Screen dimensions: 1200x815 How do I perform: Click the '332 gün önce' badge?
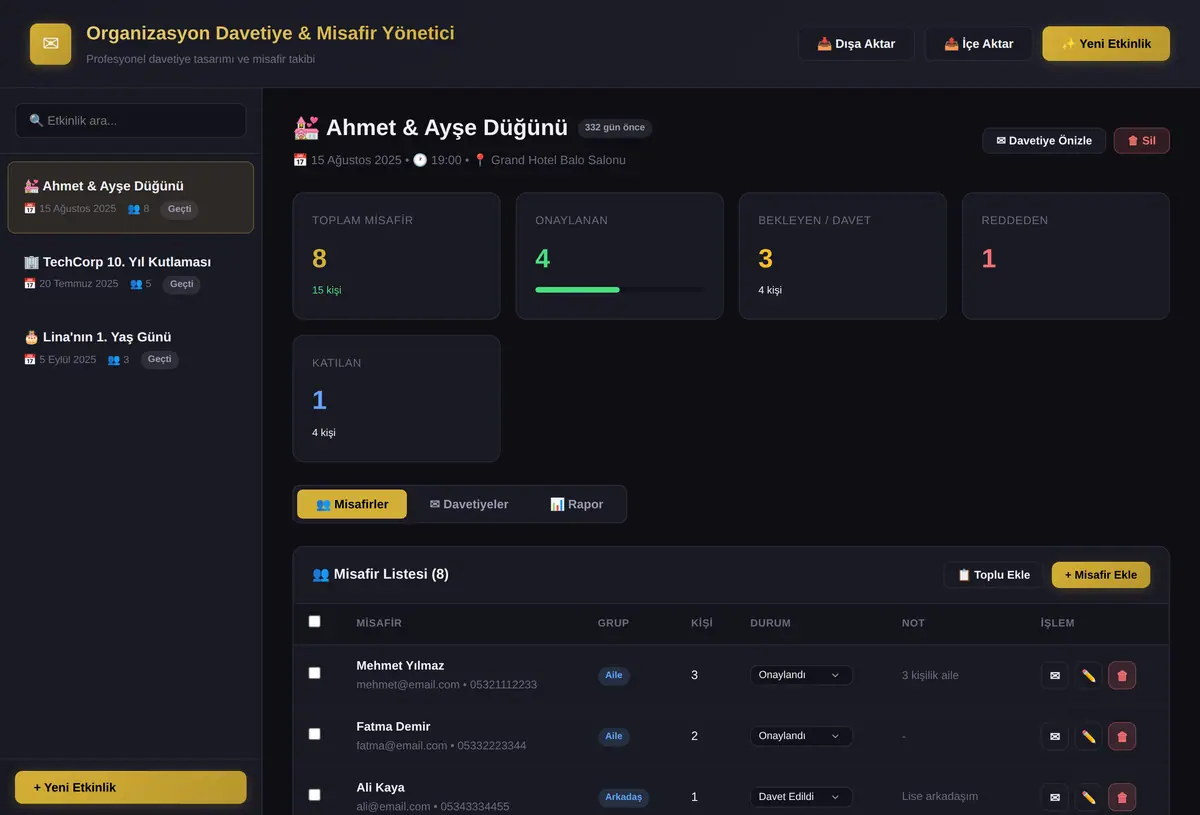pyautogui.click(x=615, y=128)
